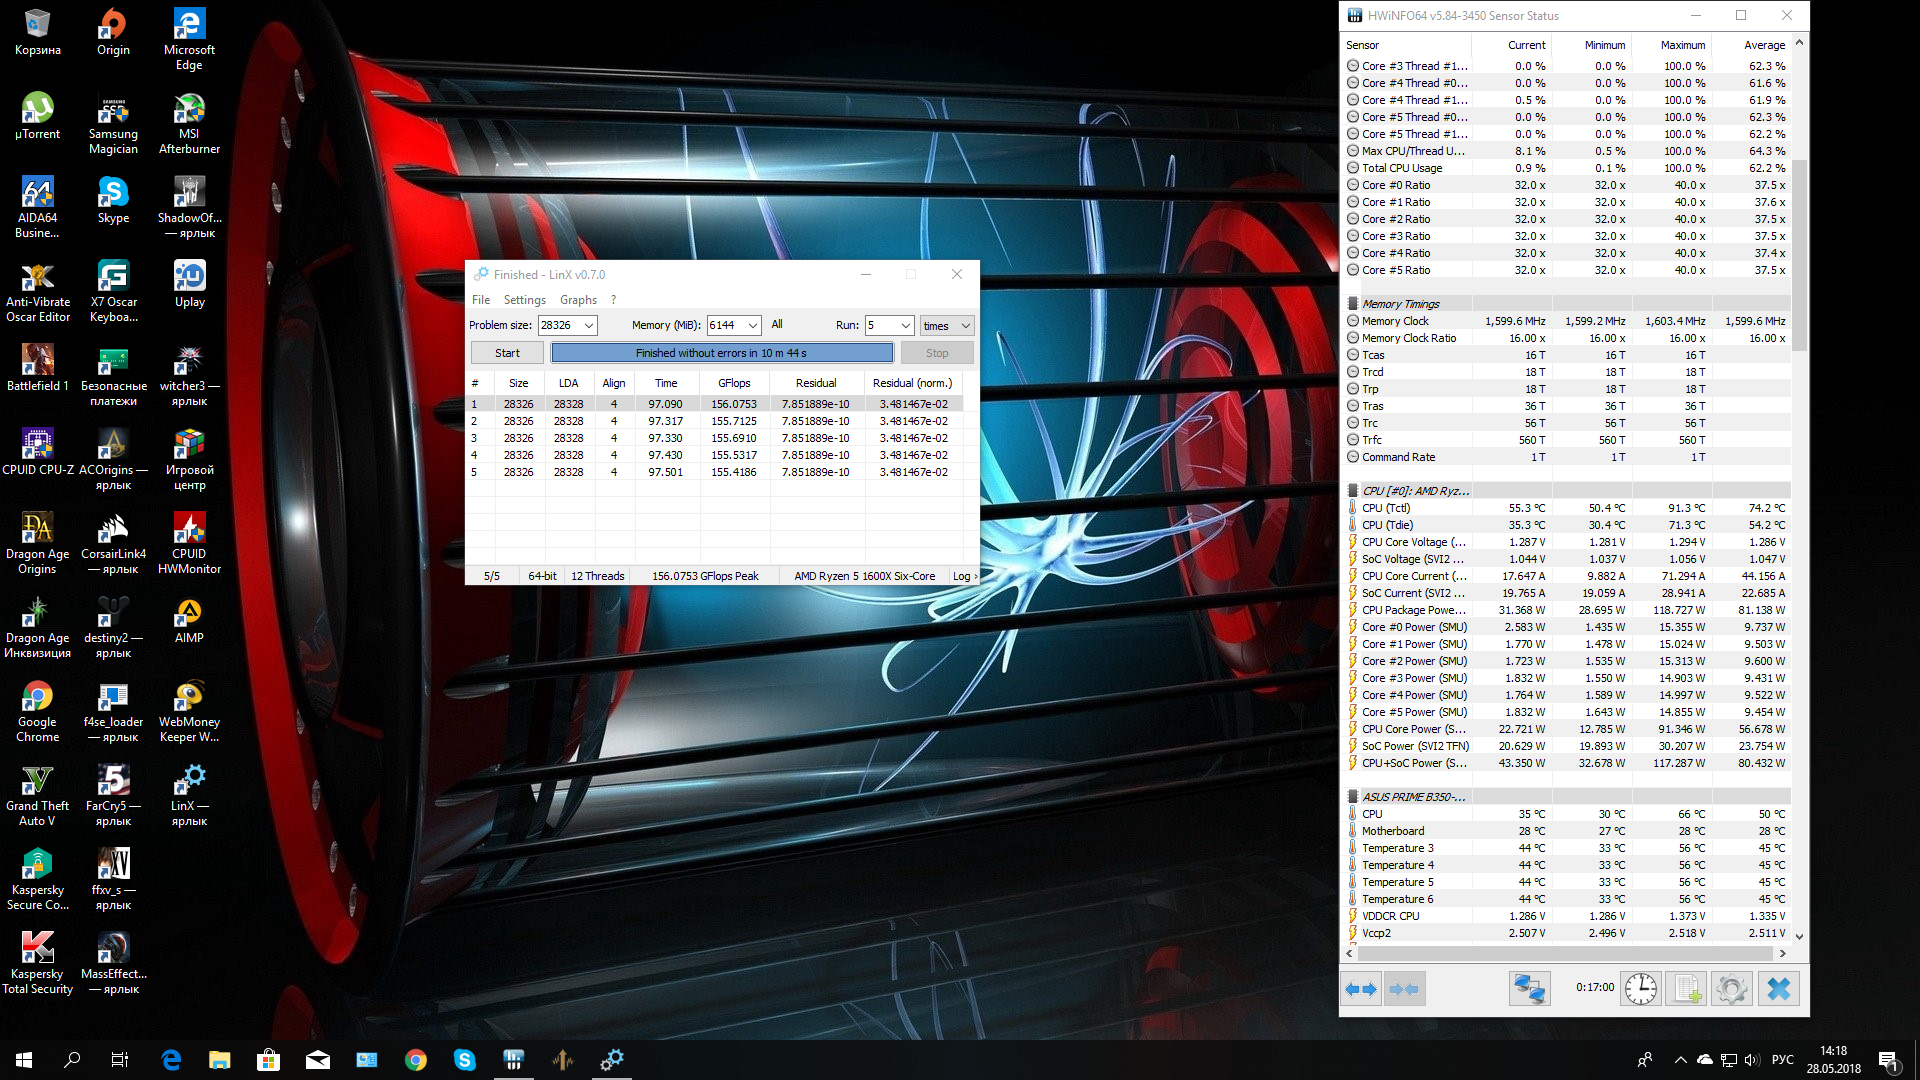Screen dimensions: 1920x1080
Task: Open LinX Graphs menu
Action: (578, 300)
